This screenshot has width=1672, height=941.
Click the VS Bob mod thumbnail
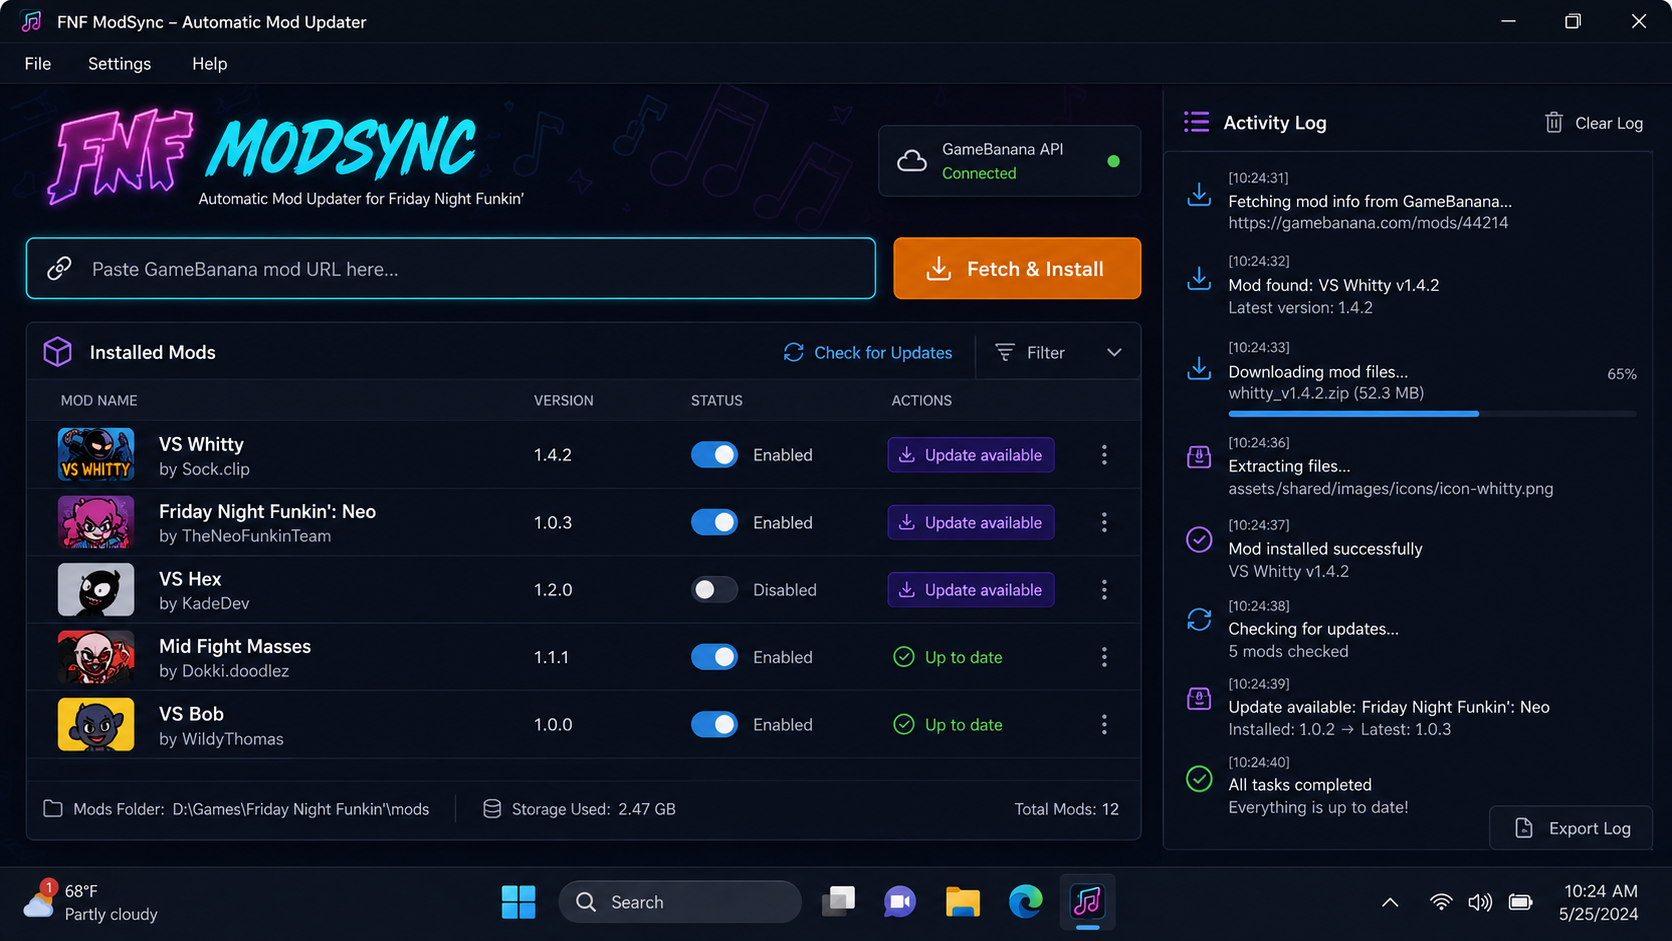[96, 724]
